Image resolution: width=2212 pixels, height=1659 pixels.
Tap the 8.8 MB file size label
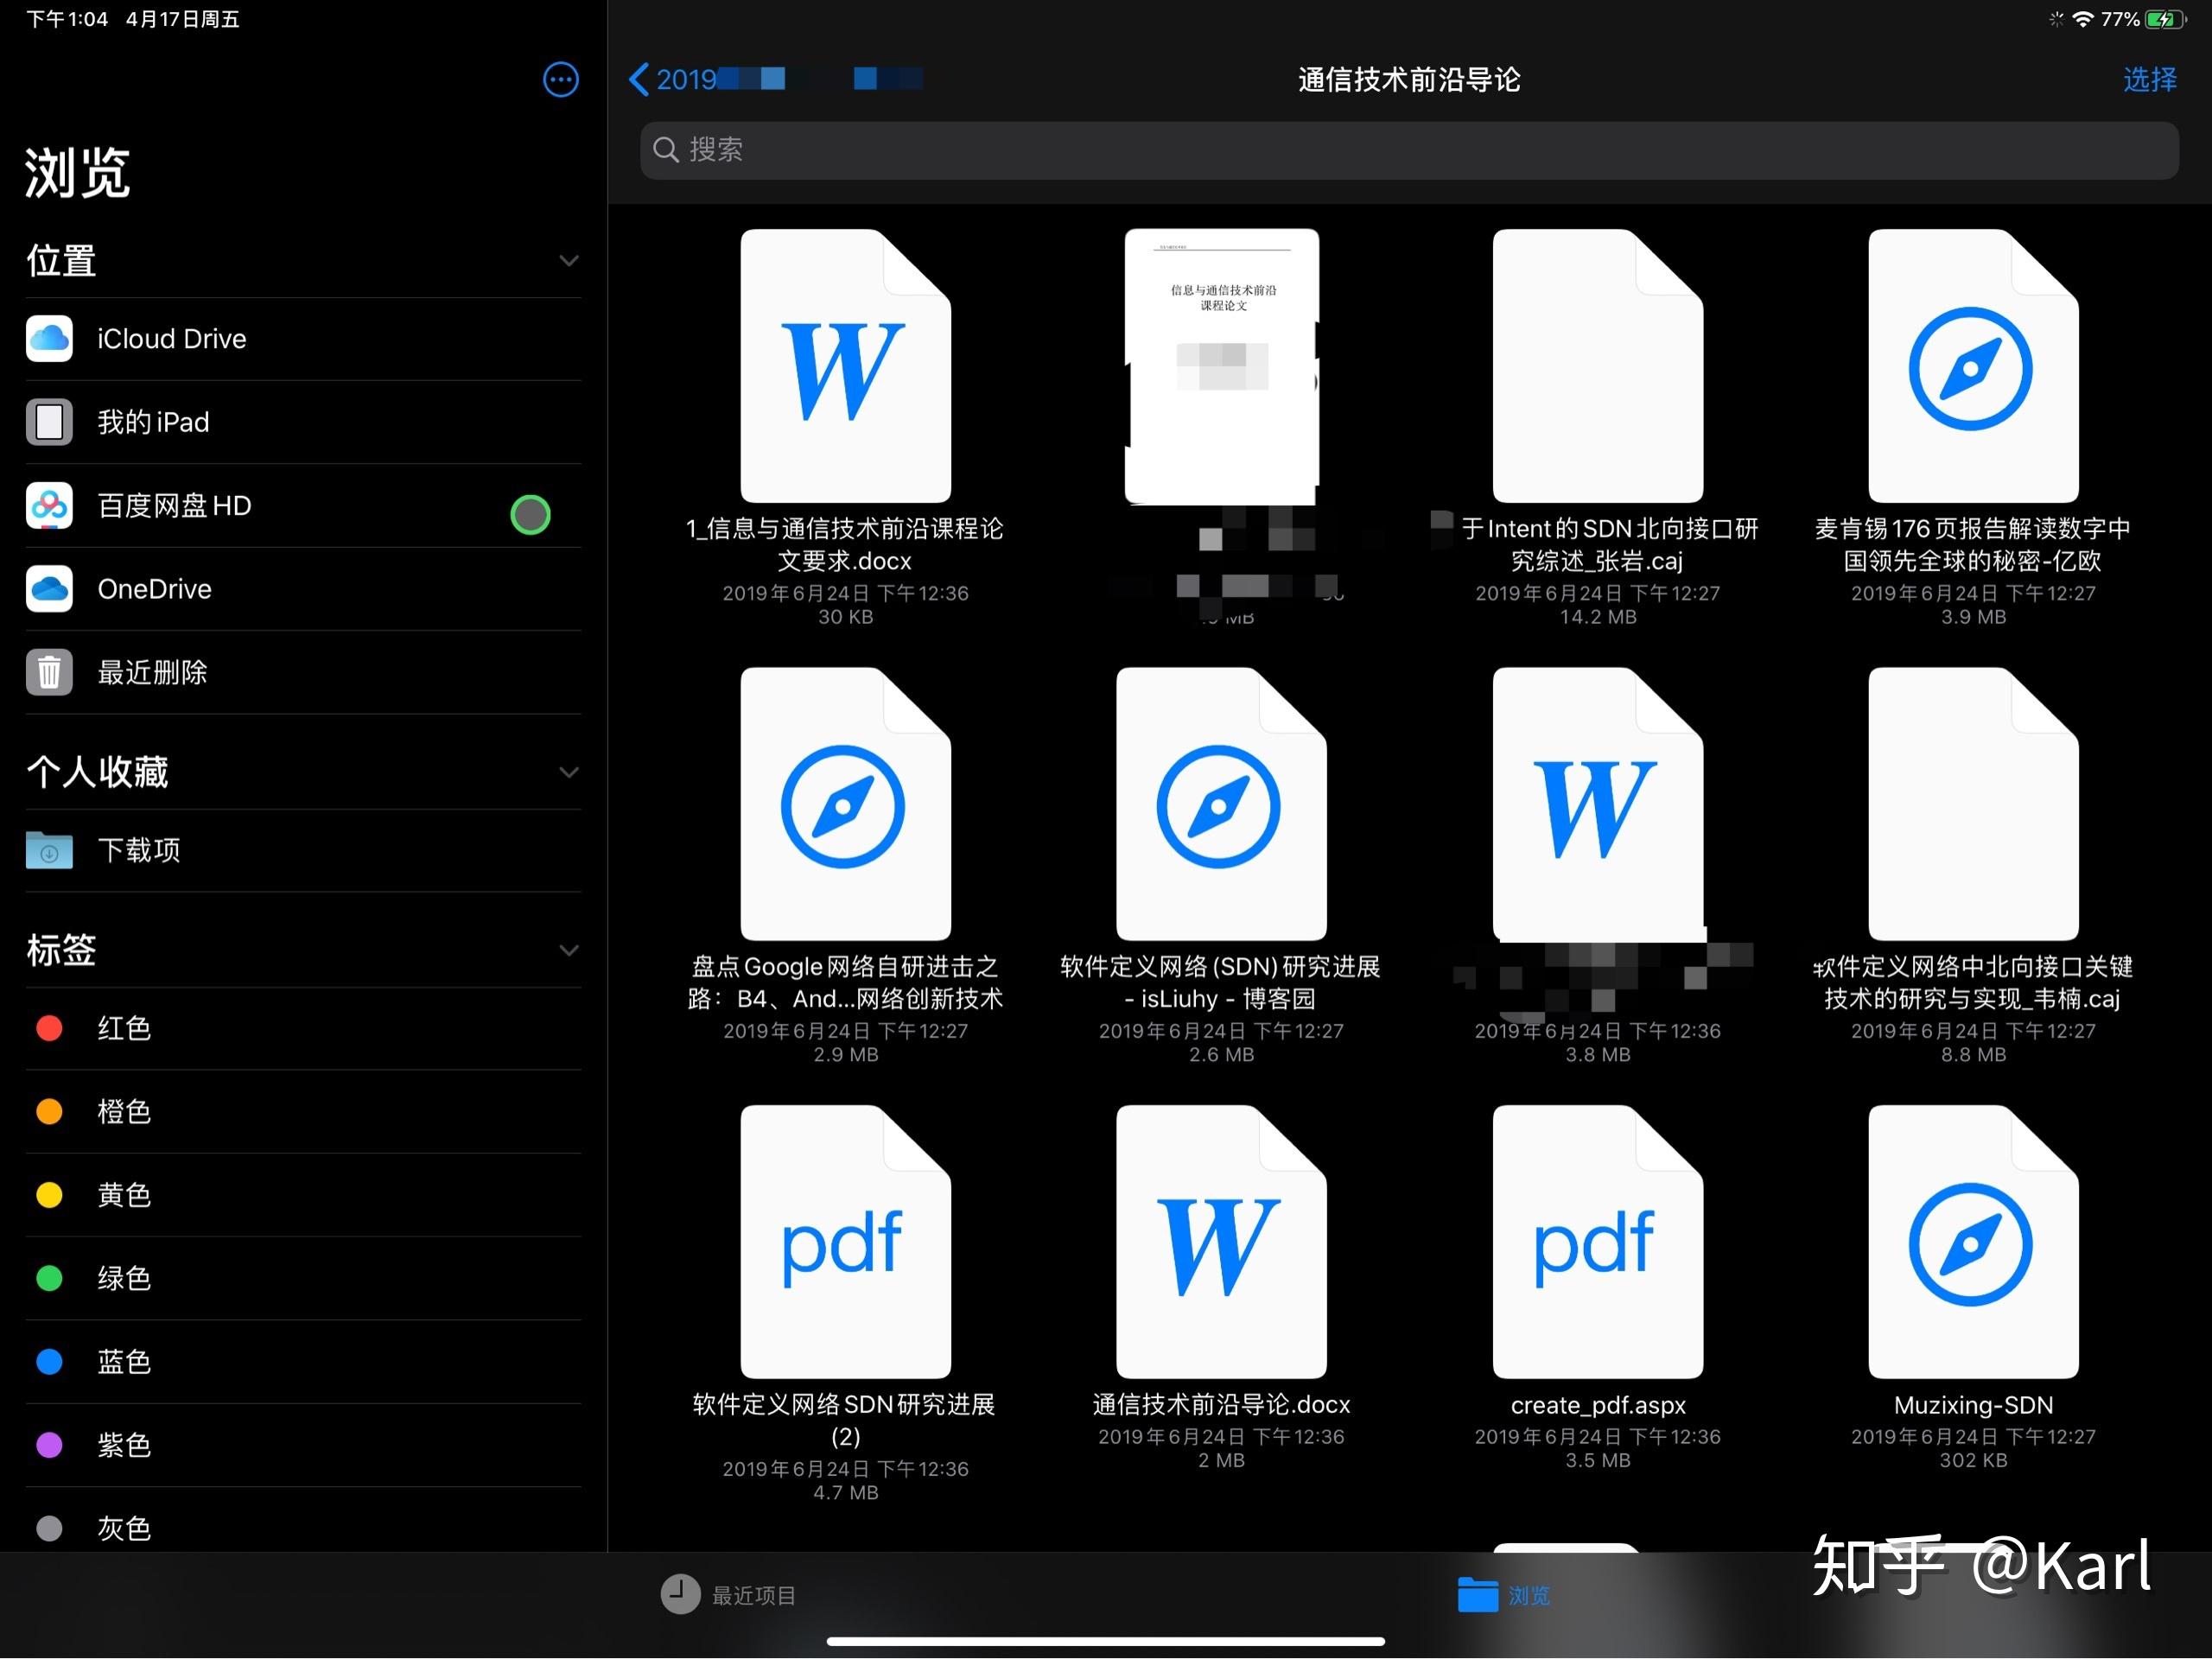click(1973, 1054)
